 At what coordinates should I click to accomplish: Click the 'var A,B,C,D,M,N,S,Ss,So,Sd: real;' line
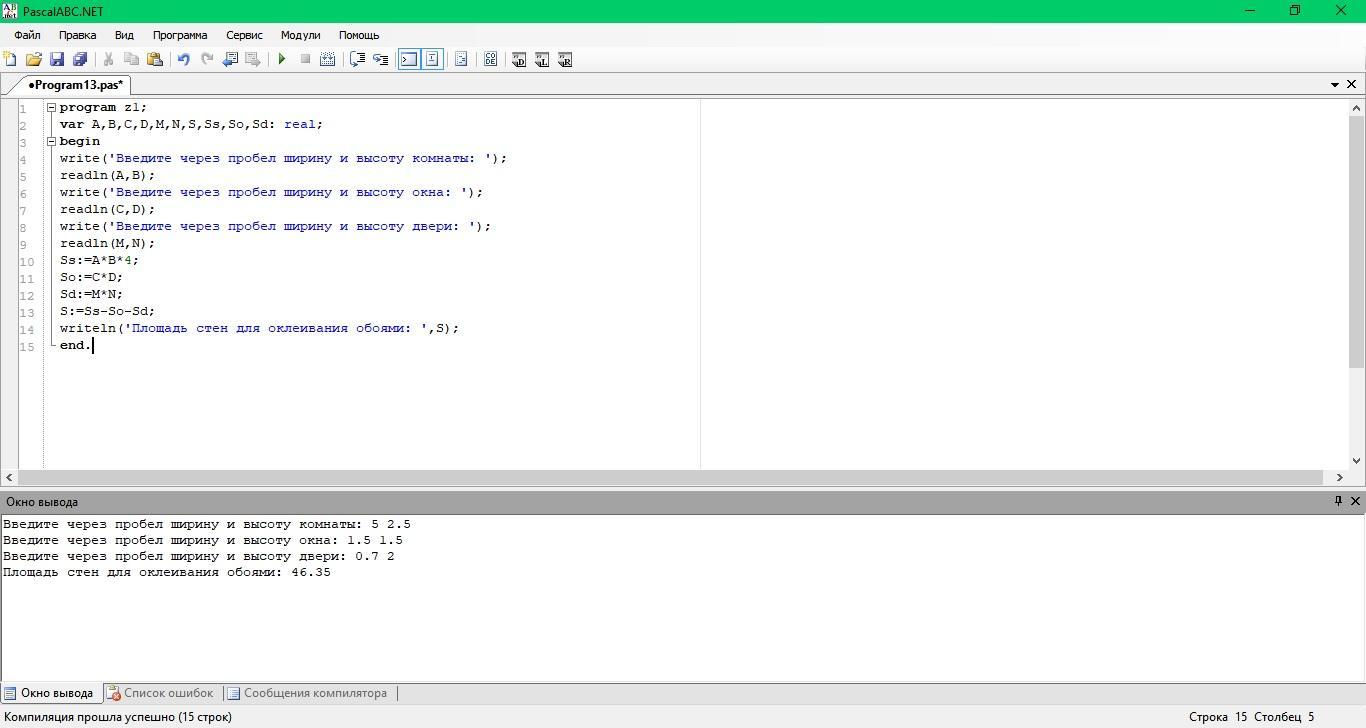coord(191,124)
